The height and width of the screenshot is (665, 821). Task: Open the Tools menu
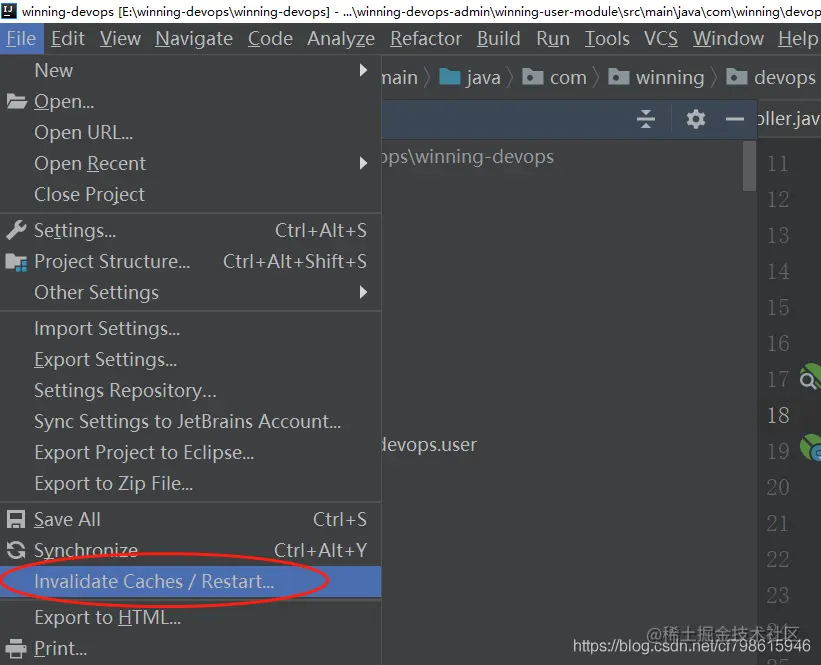[x=607, y=39]
